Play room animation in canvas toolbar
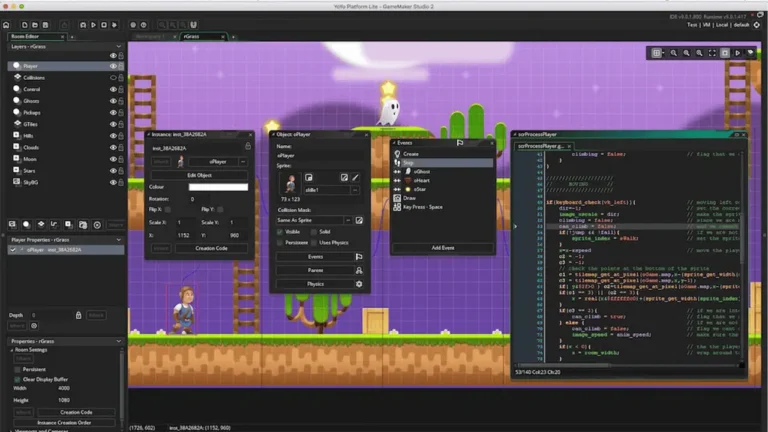768x432 pixels. (738, 53)
